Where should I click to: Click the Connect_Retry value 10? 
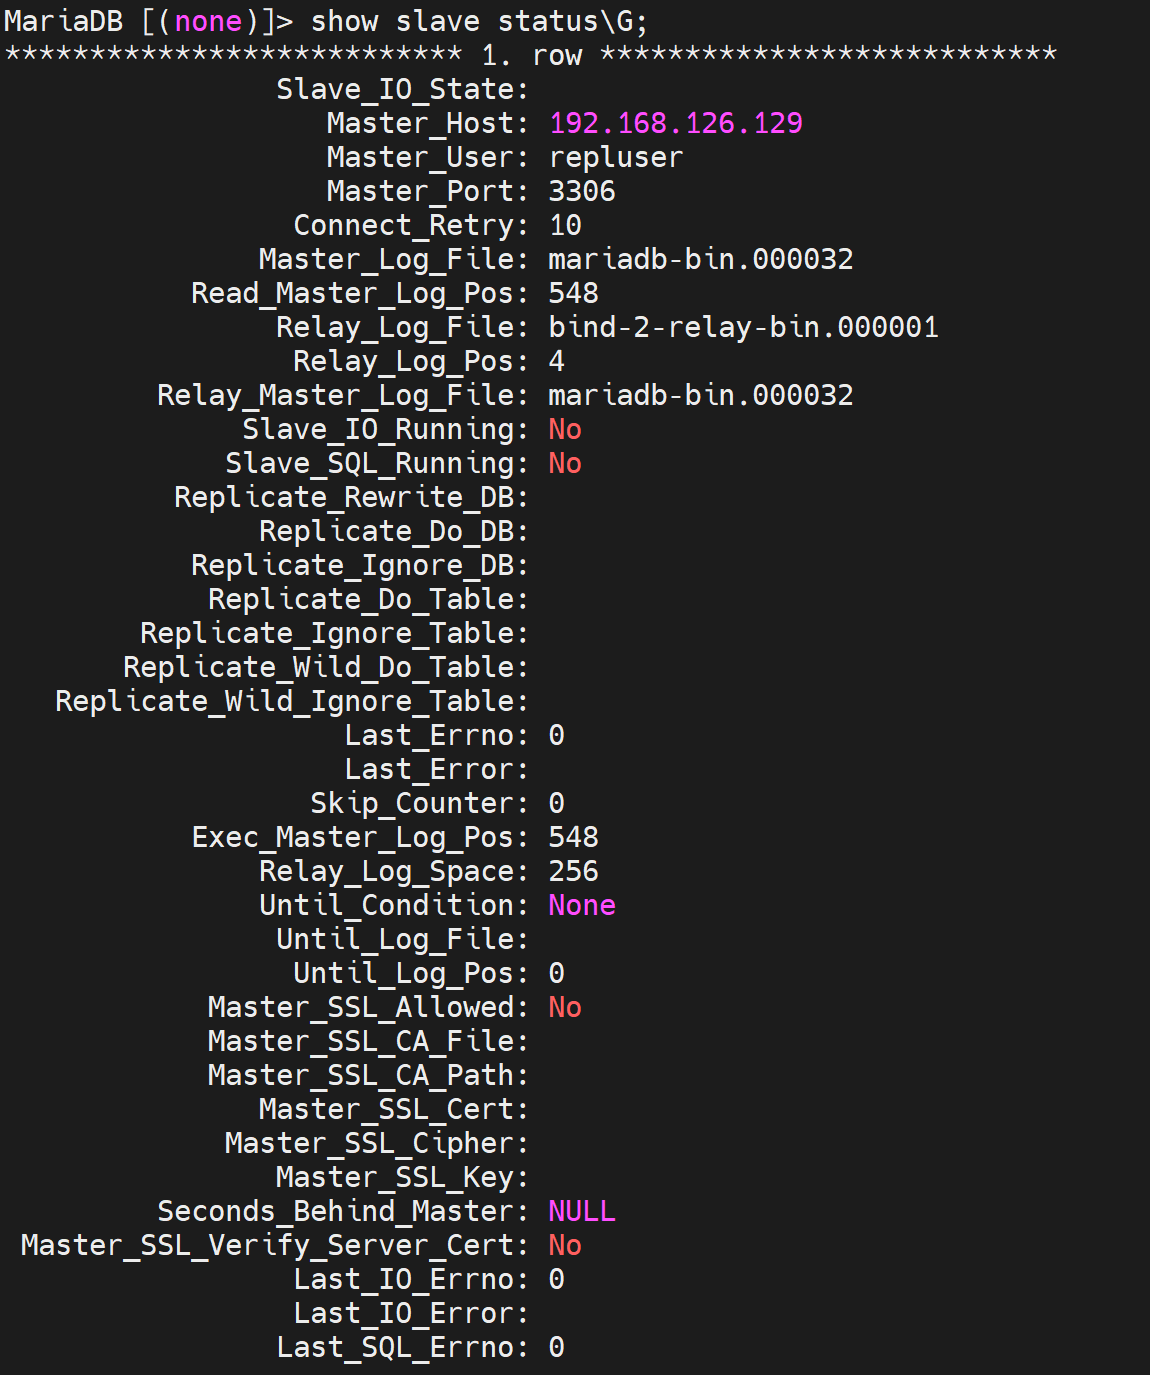pos(564,225)
